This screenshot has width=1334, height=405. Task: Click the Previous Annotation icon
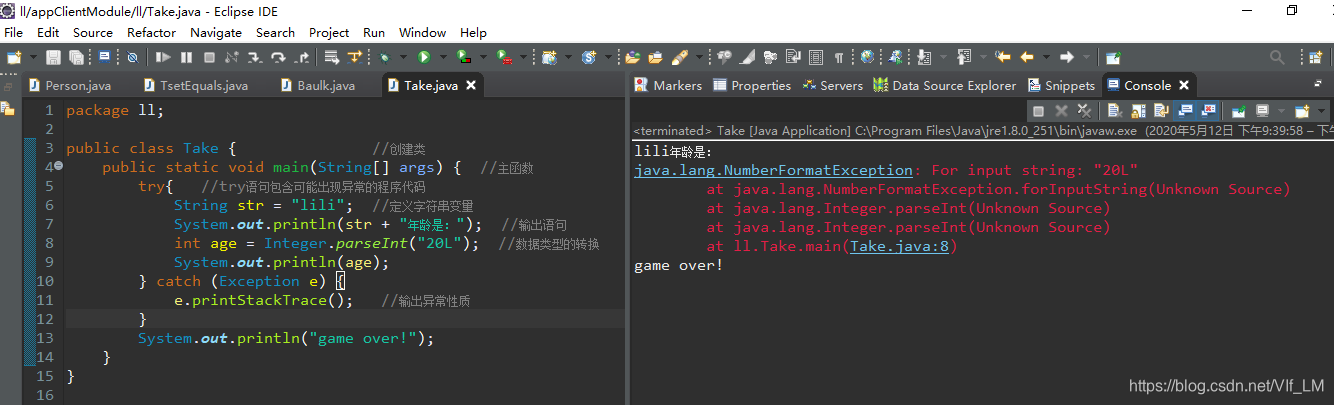pyautogui.click(x=964, y=57)
